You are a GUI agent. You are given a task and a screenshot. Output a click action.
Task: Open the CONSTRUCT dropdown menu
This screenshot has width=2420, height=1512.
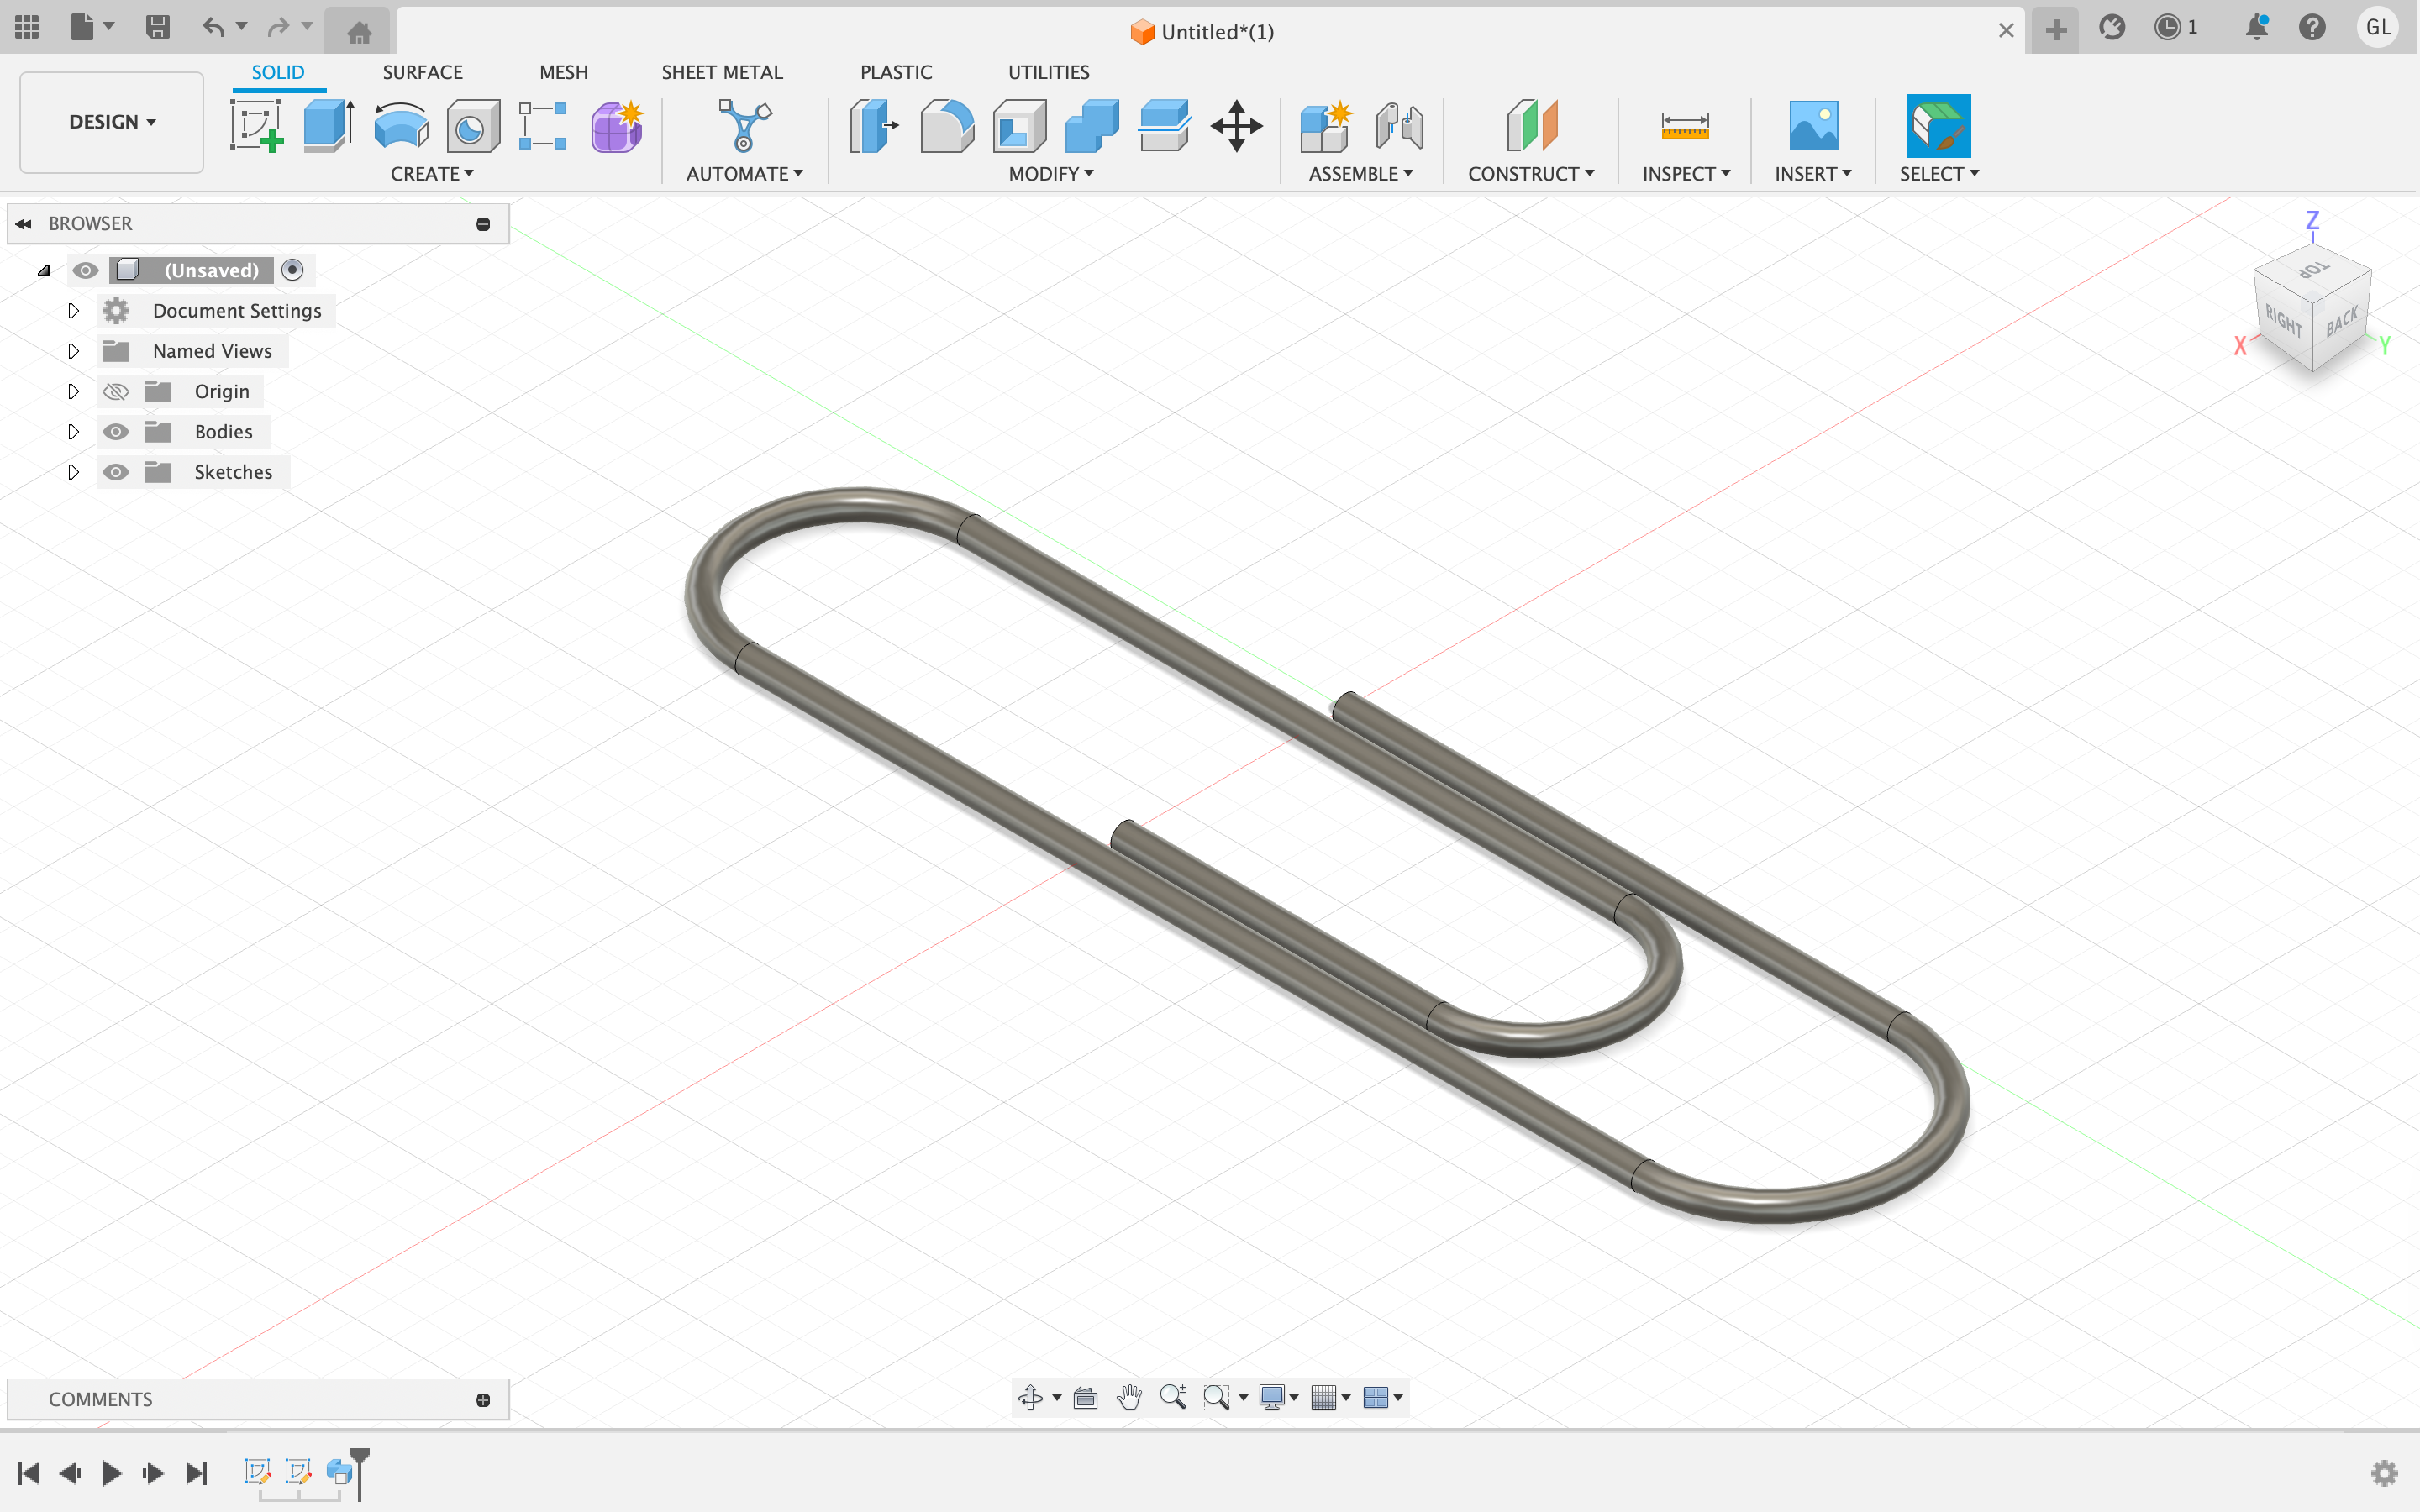pyautogui.click(x=1530, y=174)
